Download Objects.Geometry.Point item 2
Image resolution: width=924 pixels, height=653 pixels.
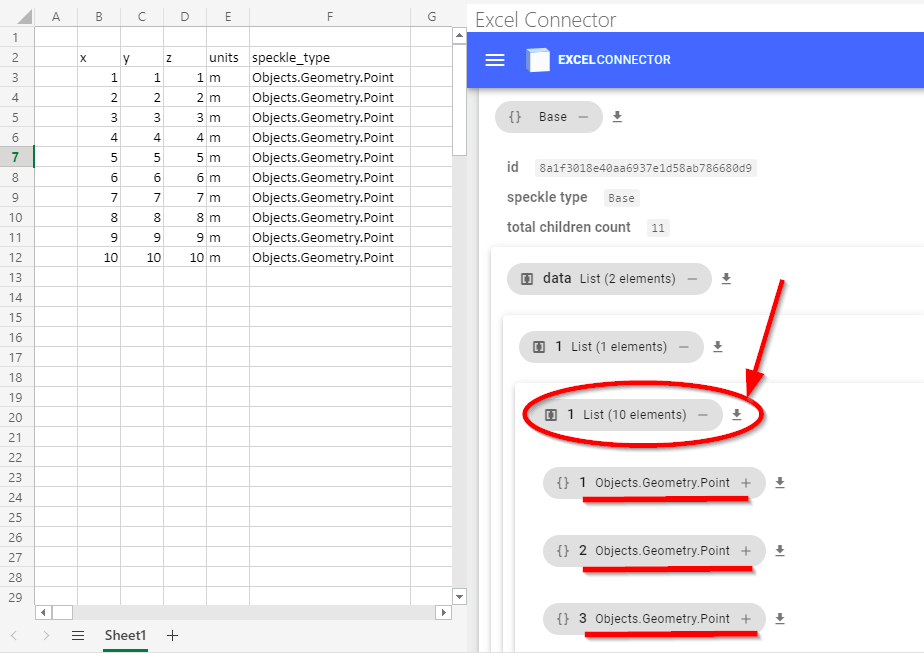tap(780, 550)
